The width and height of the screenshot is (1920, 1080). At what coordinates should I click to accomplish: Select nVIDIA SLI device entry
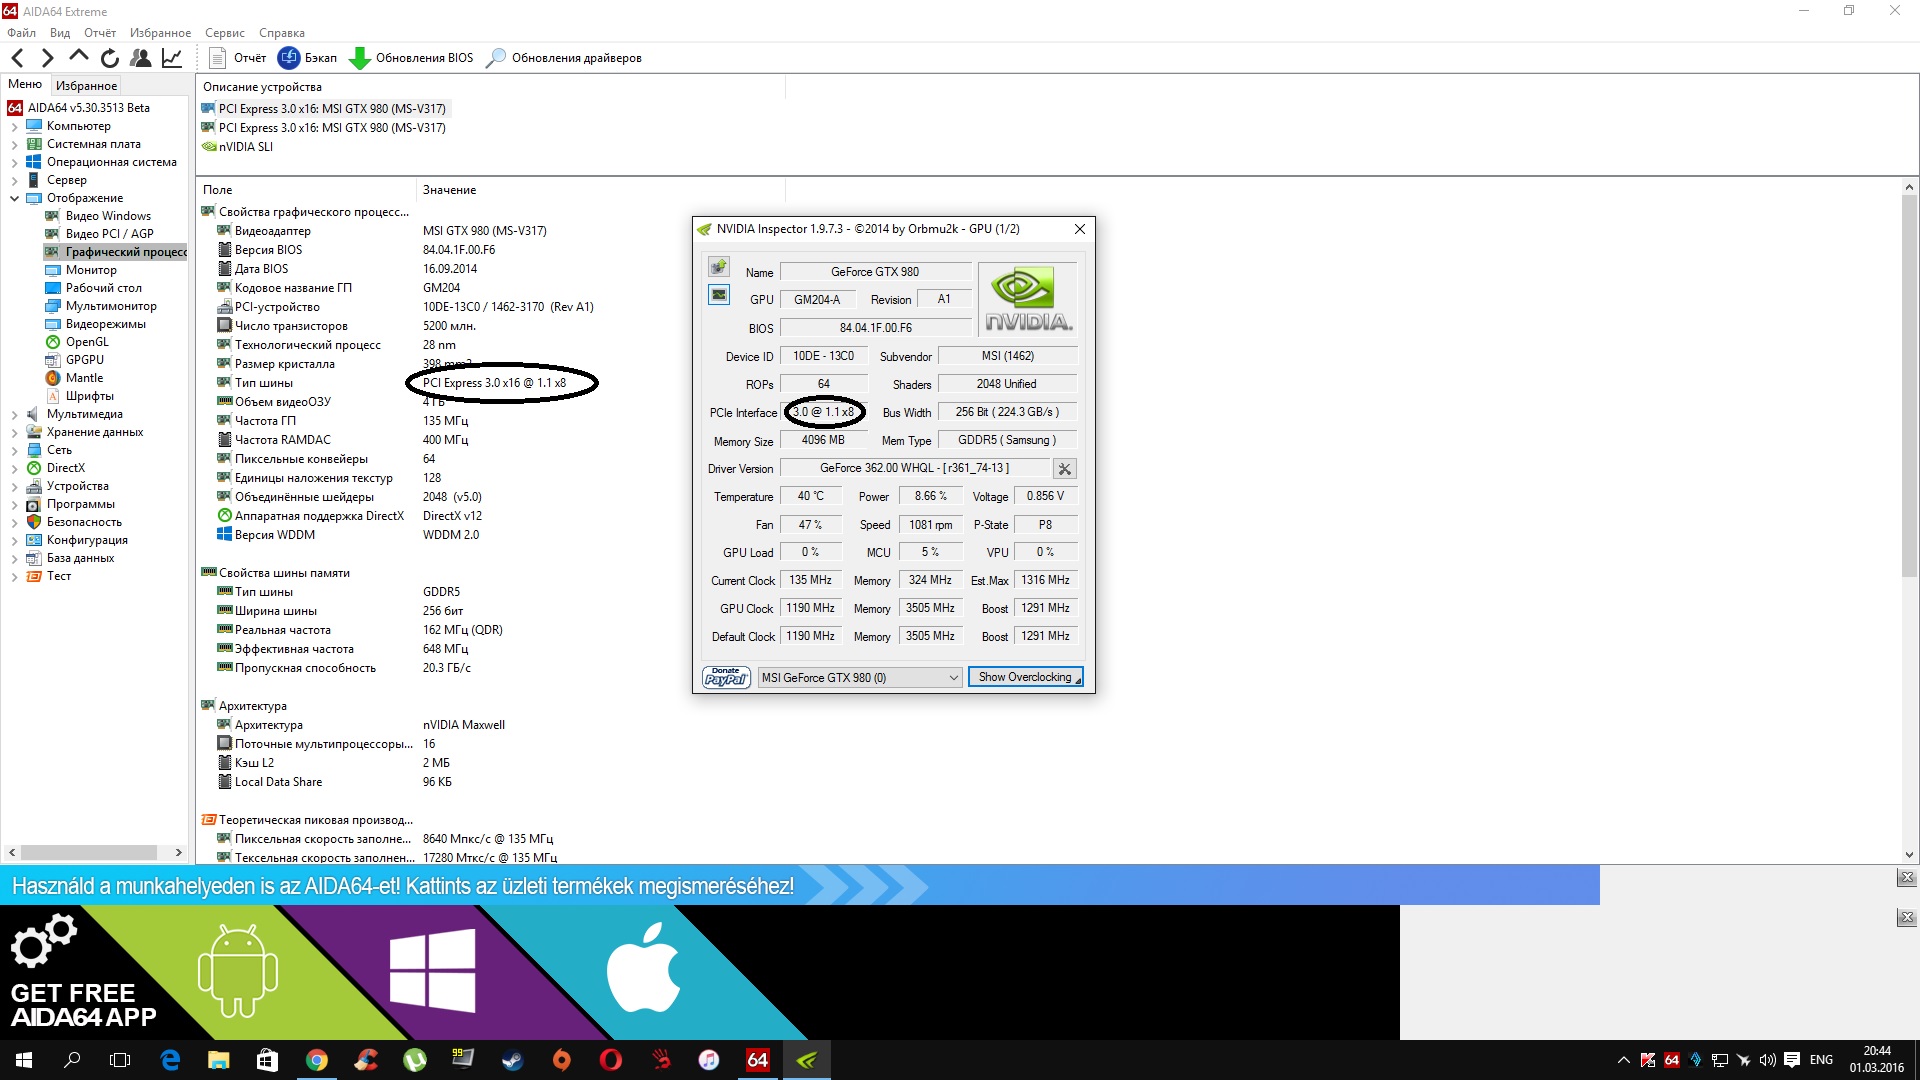point(245,147)
